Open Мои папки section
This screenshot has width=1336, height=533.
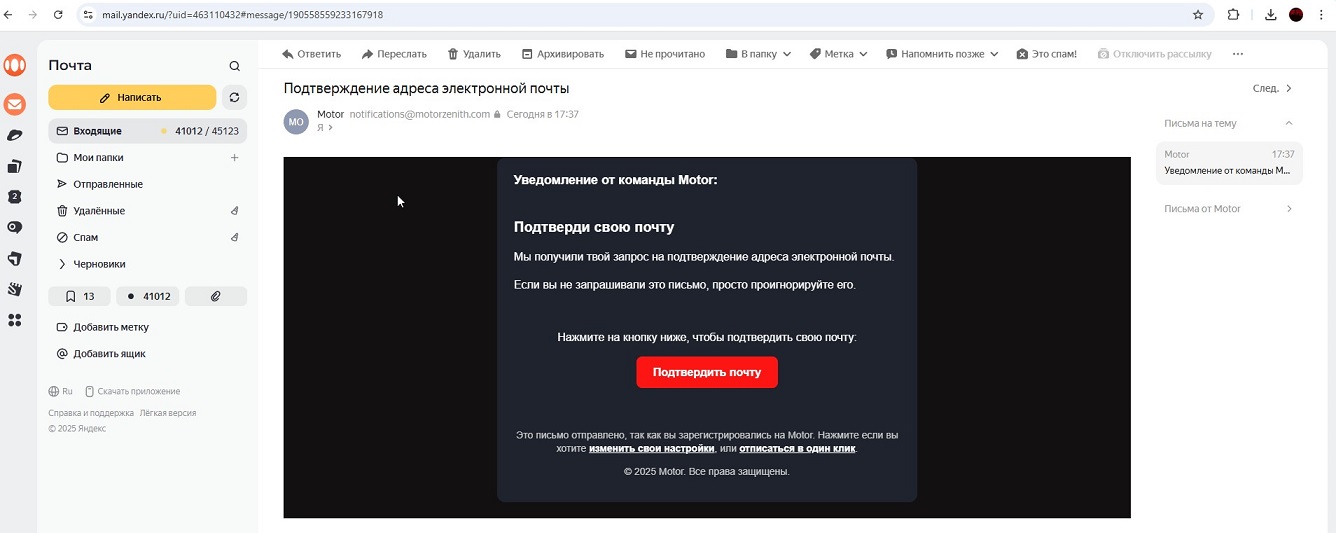point(97,157)
